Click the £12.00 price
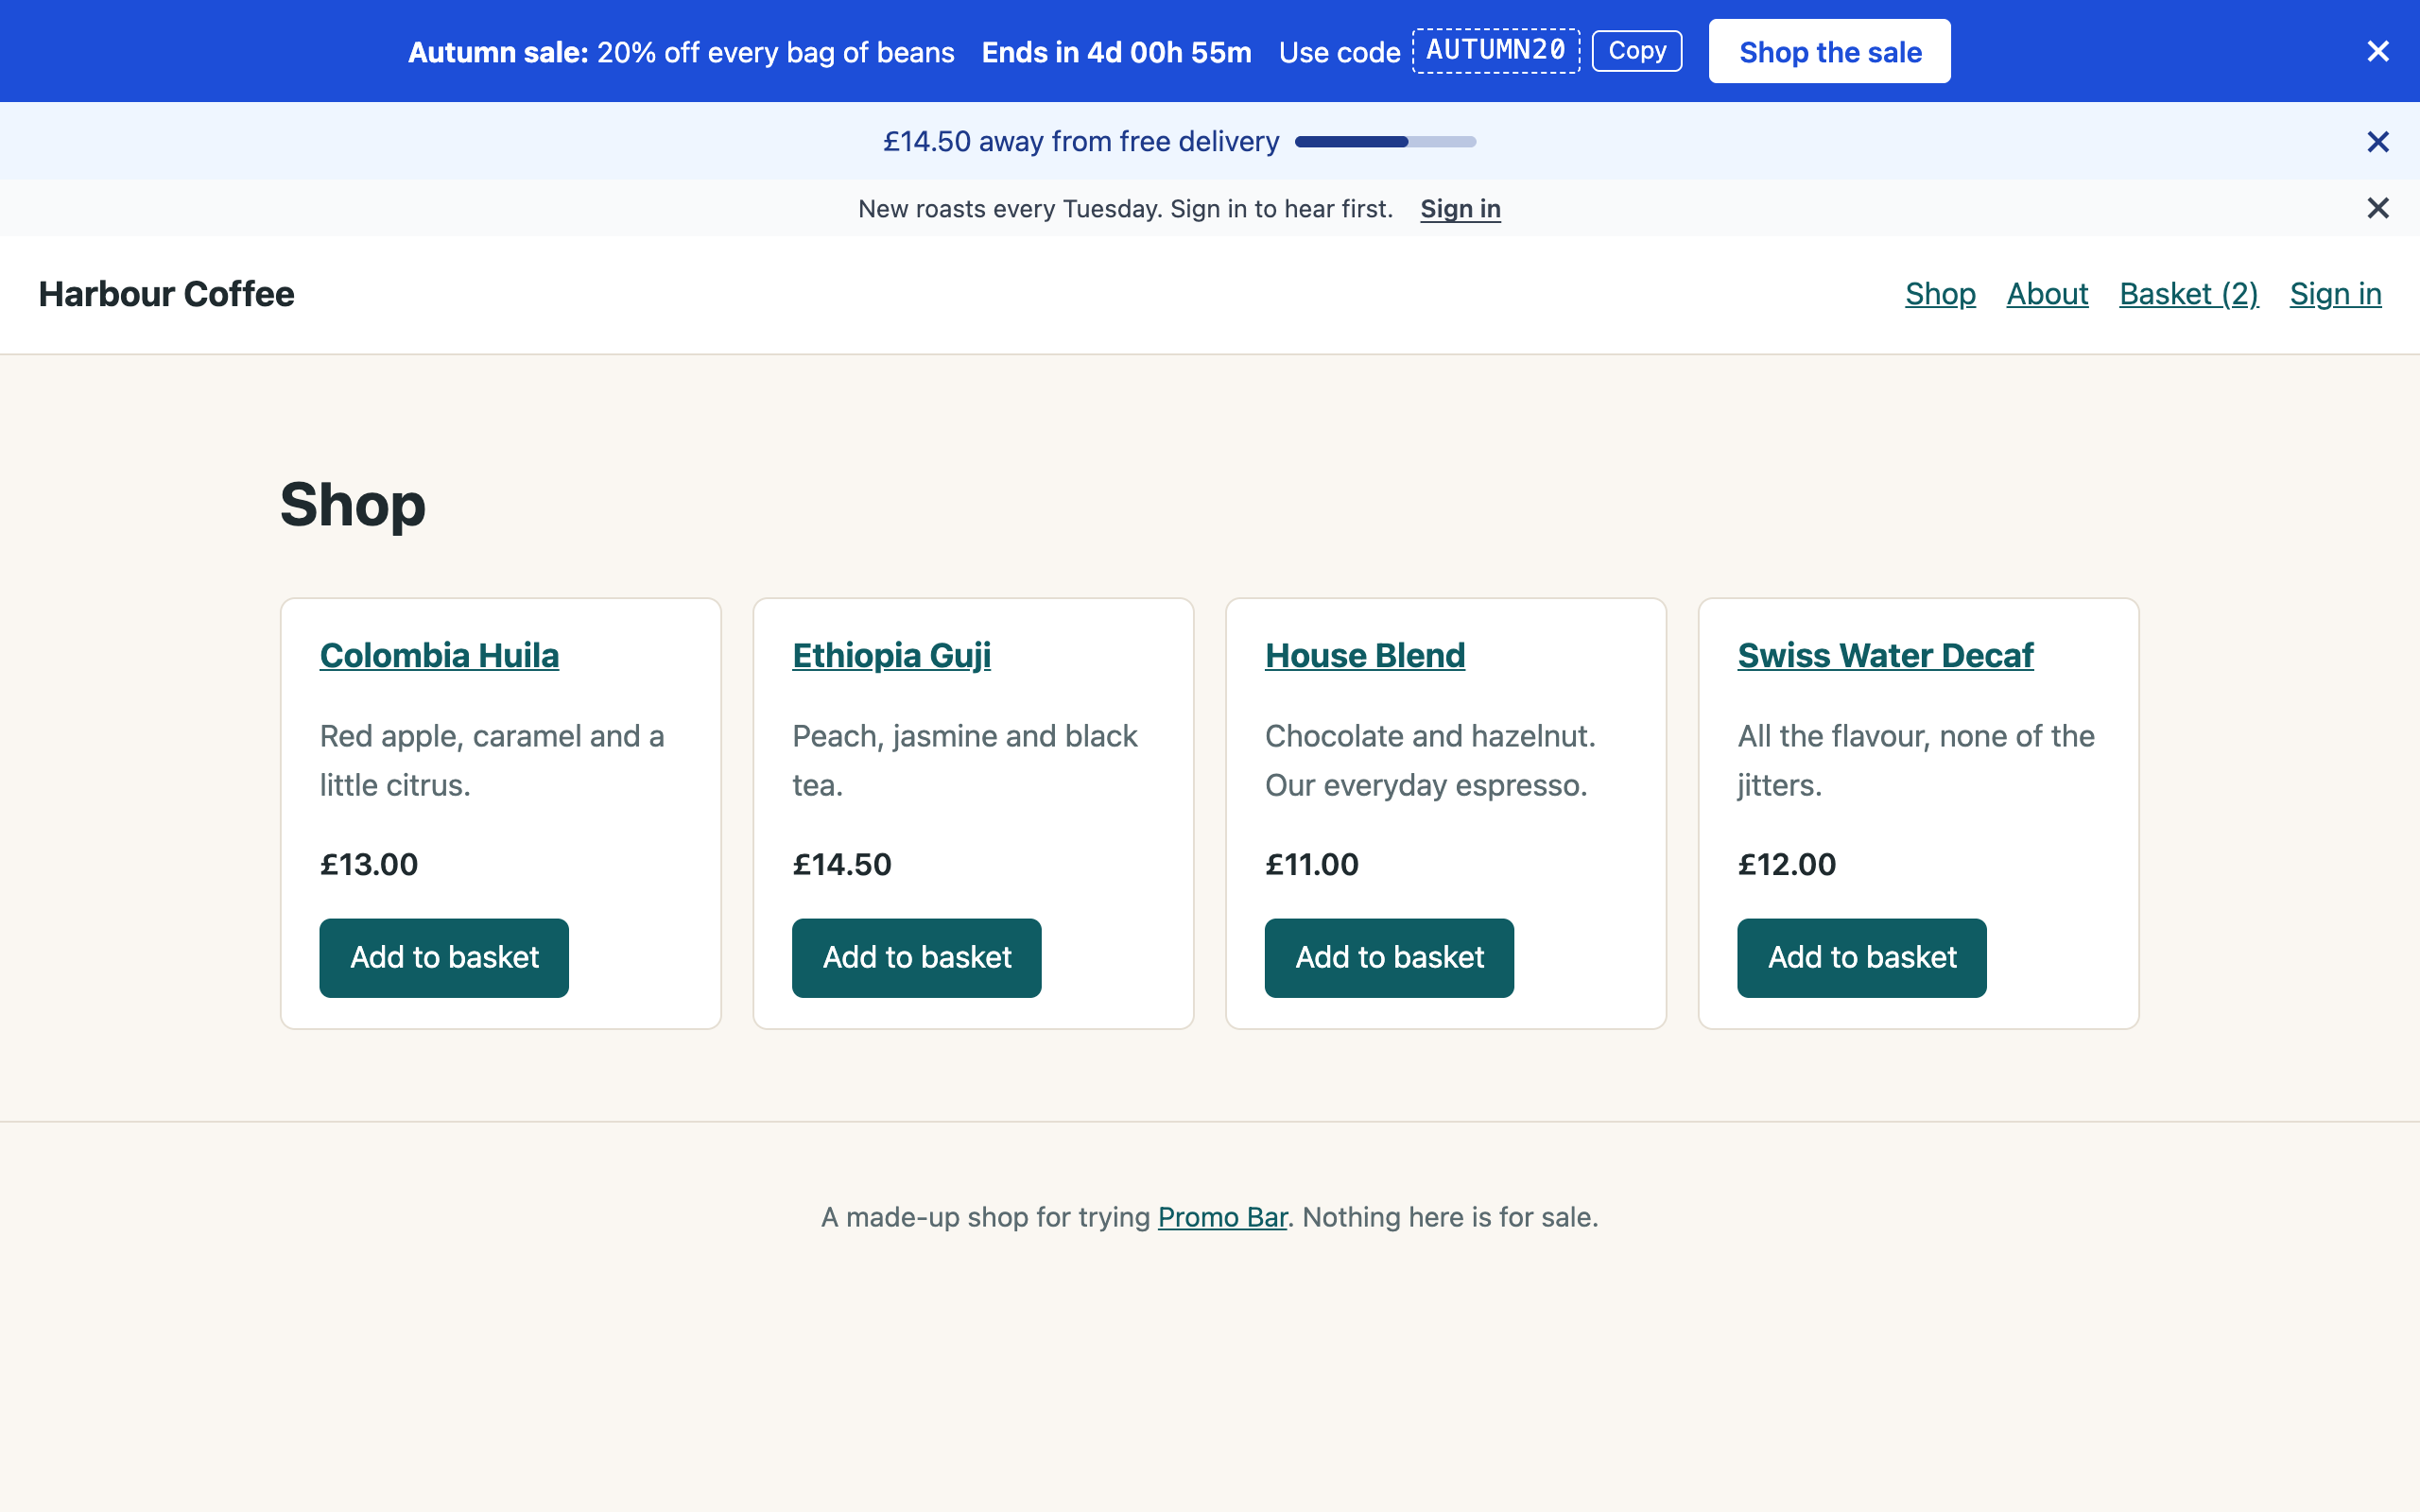The width and height of the screenshot is (2420, 1512). coord(1787,864)
